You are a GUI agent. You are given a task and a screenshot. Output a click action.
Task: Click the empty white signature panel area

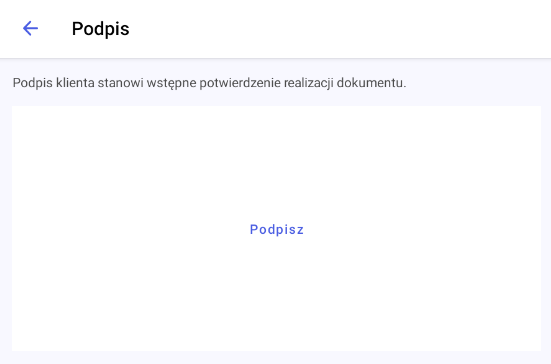point(276,228)
